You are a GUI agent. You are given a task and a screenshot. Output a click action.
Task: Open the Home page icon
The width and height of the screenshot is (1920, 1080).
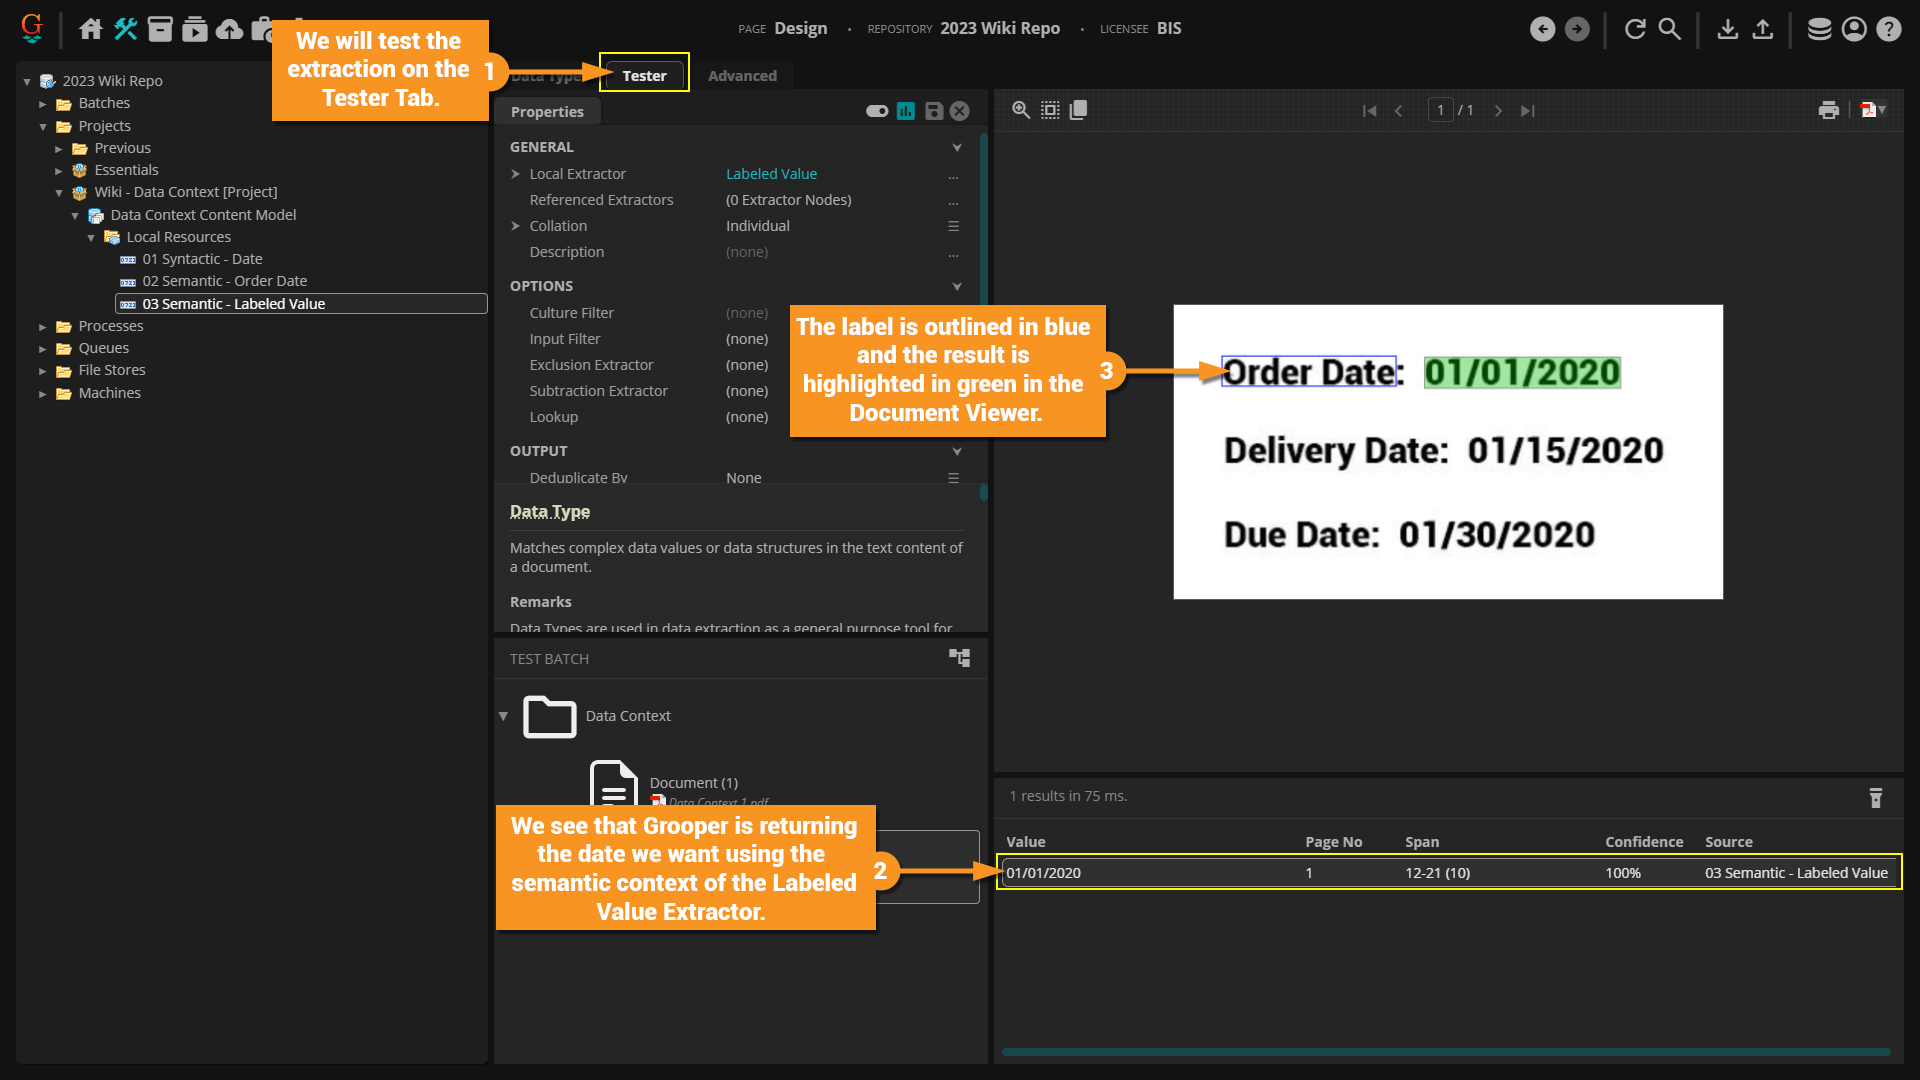(x=90, y=29)
